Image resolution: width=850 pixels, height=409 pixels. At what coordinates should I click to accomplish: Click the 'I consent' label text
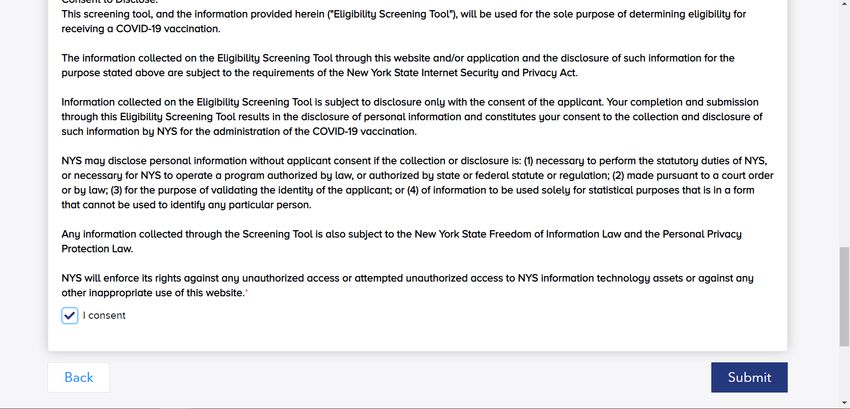pos(104,315)
